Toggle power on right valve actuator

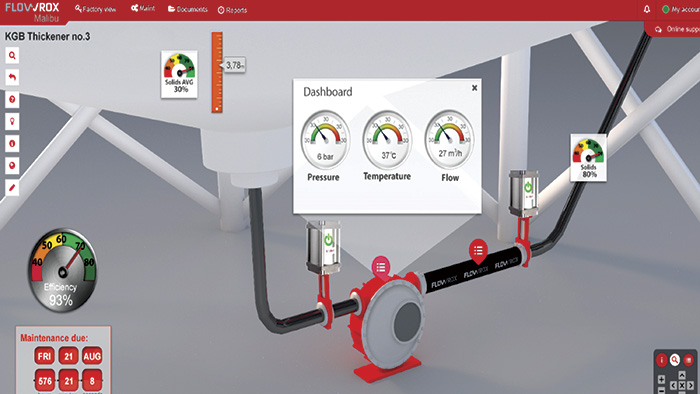tap(528, 187)
